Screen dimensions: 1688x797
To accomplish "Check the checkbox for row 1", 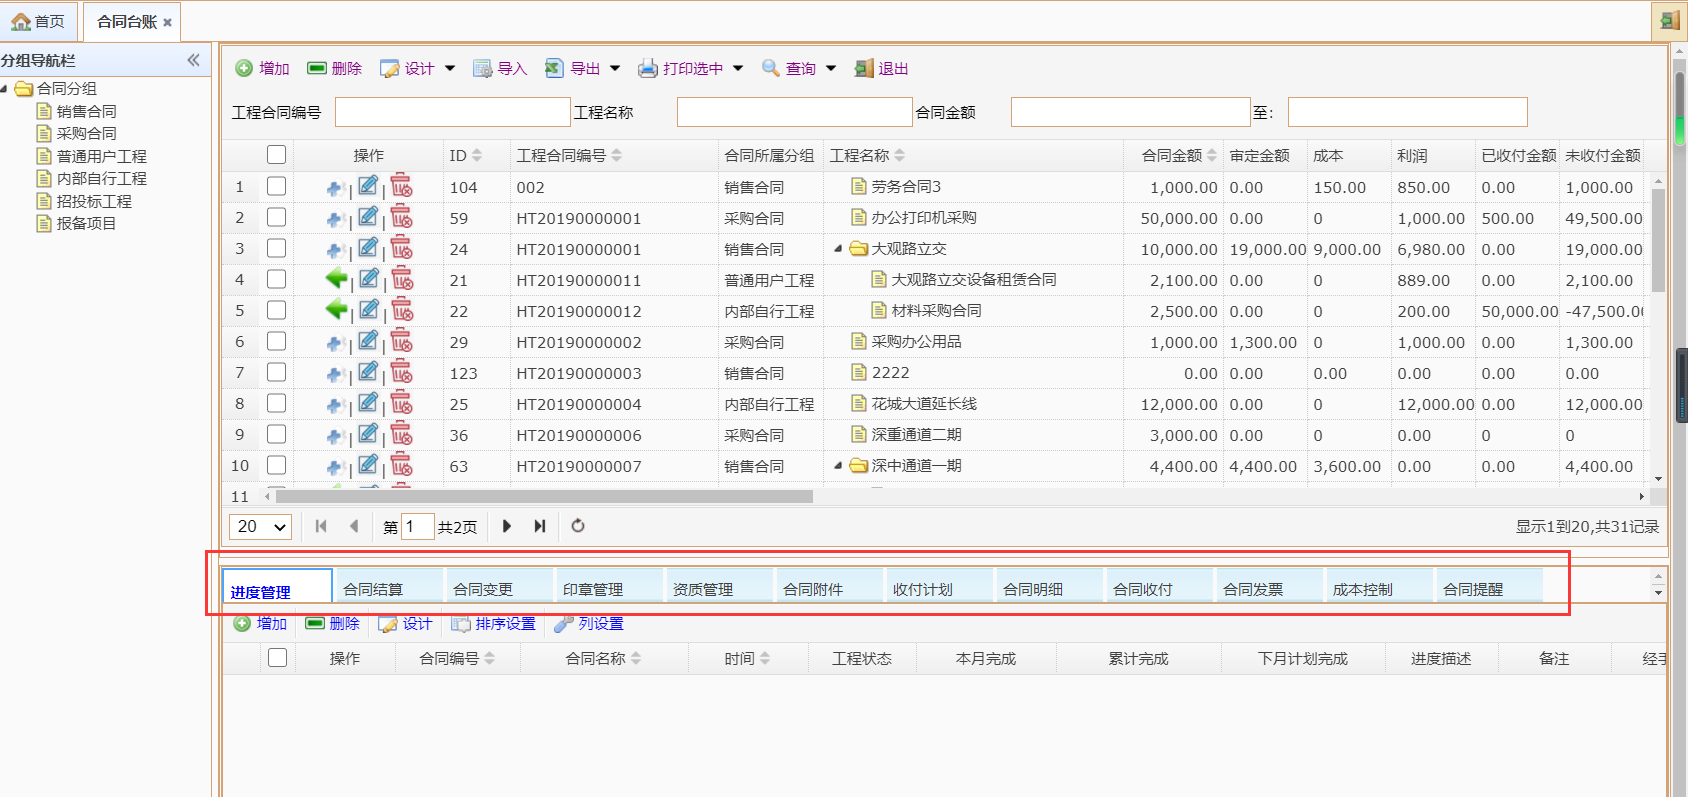I will coord(277,187).
